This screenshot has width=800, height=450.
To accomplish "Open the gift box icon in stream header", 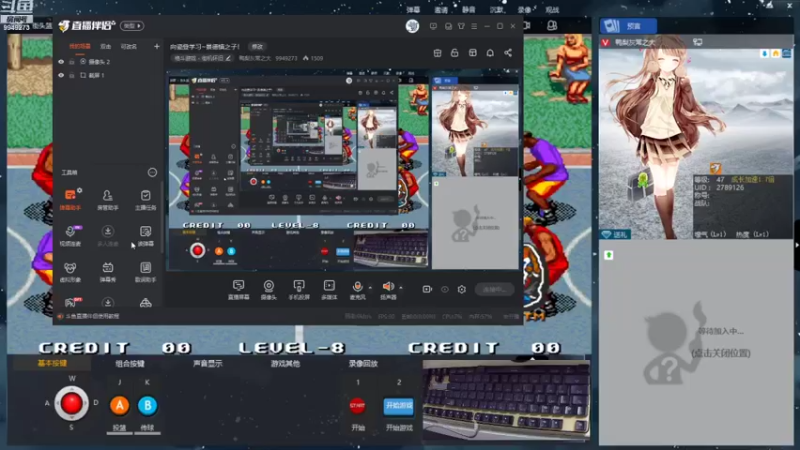I will pyautogui.click(x=437, y=53).
